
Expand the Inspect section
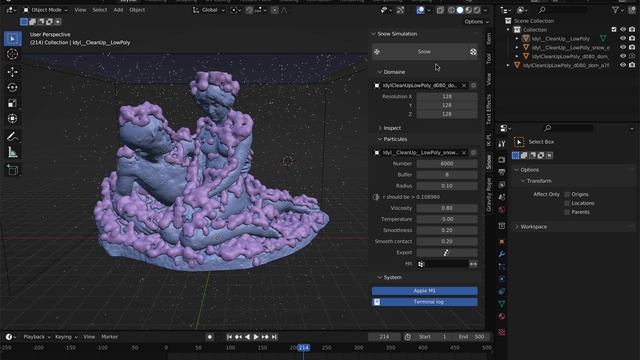(x=380, y=128)
